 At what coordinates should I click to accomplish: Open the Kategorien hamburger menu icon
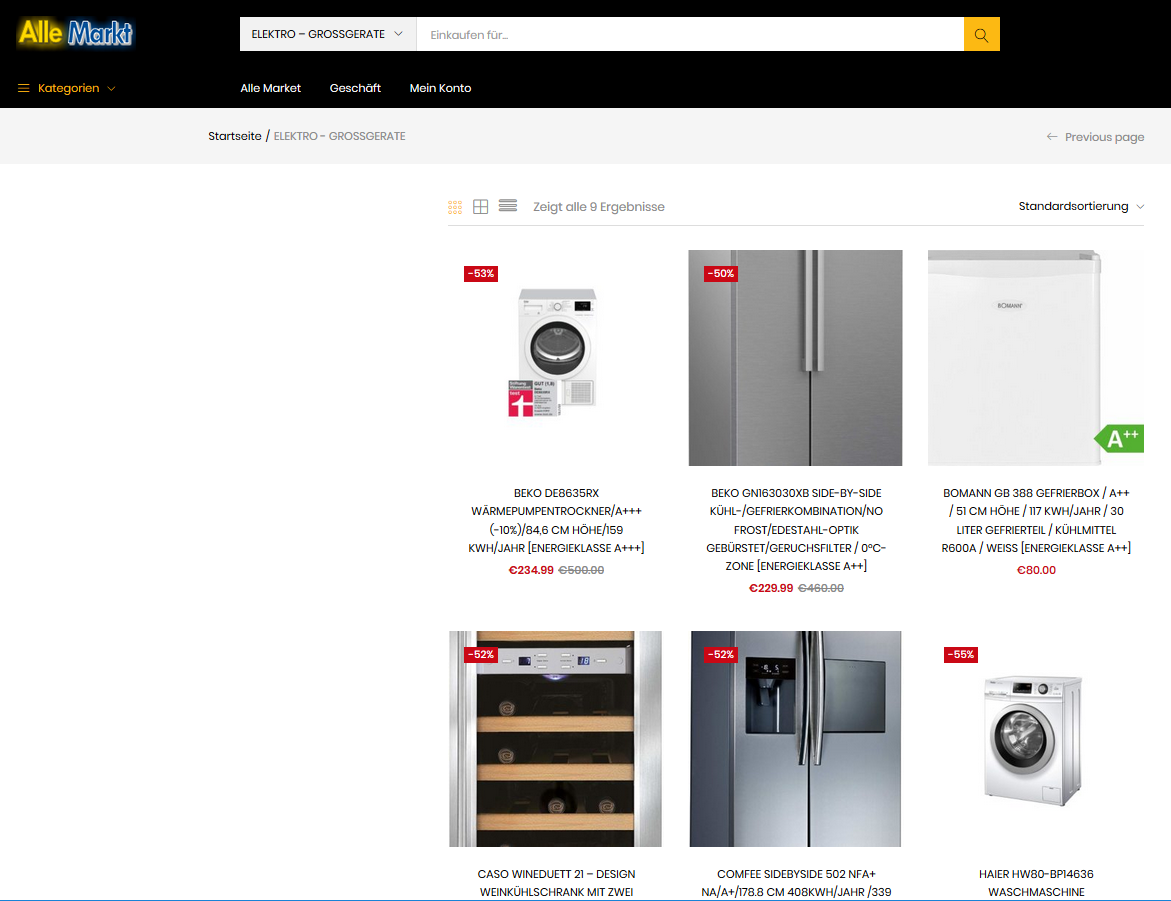point(24,88)
